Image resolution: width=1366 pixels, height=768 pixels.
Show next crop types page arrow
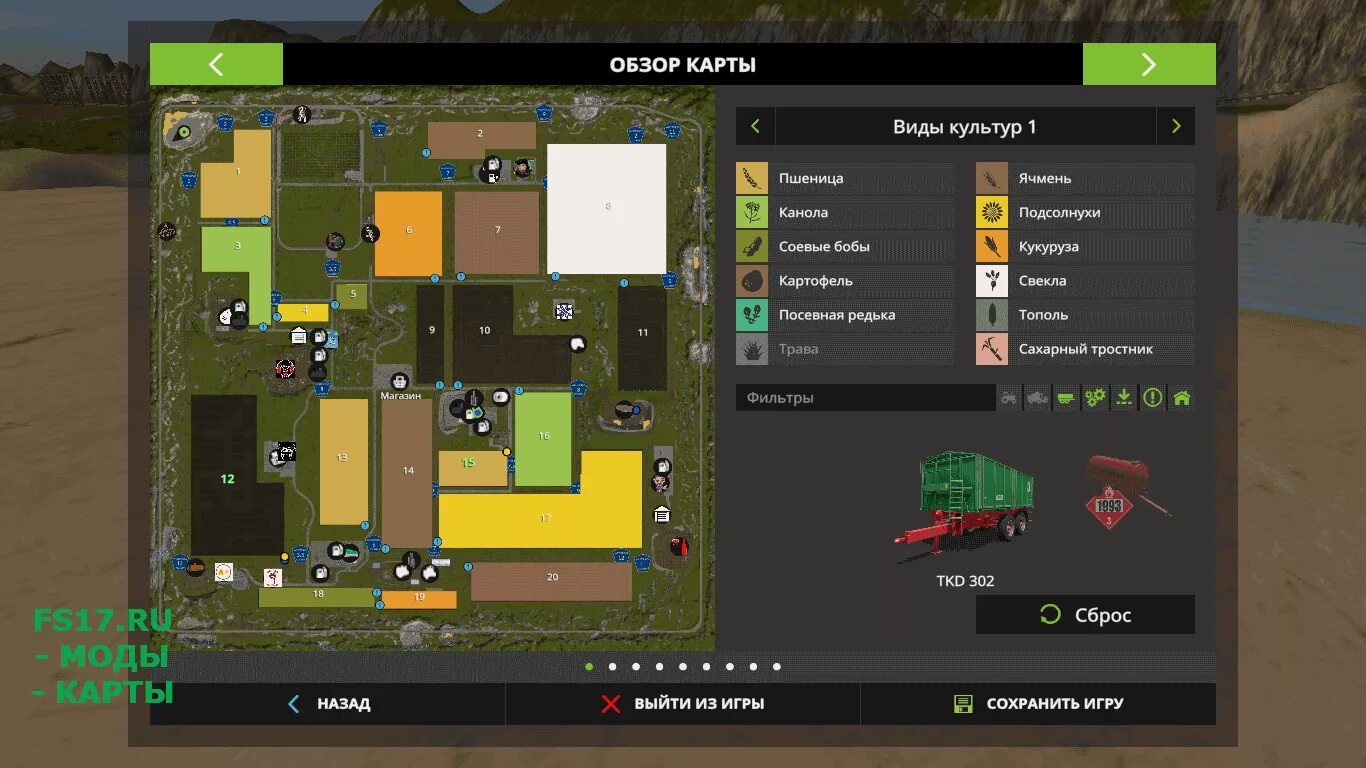coord(1176,127)
